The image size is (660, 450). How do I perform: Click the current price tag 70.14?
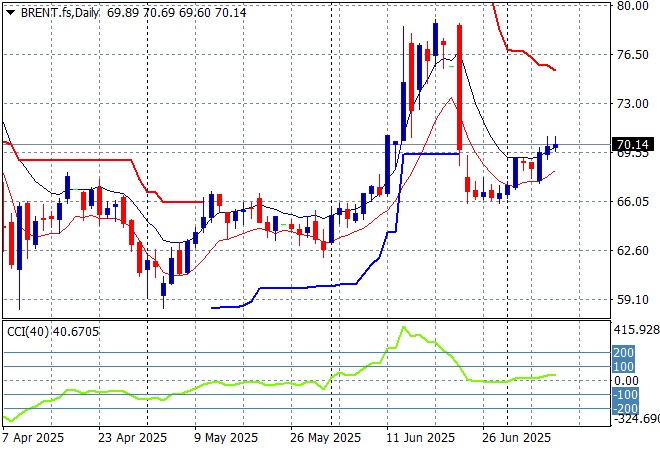635,144
